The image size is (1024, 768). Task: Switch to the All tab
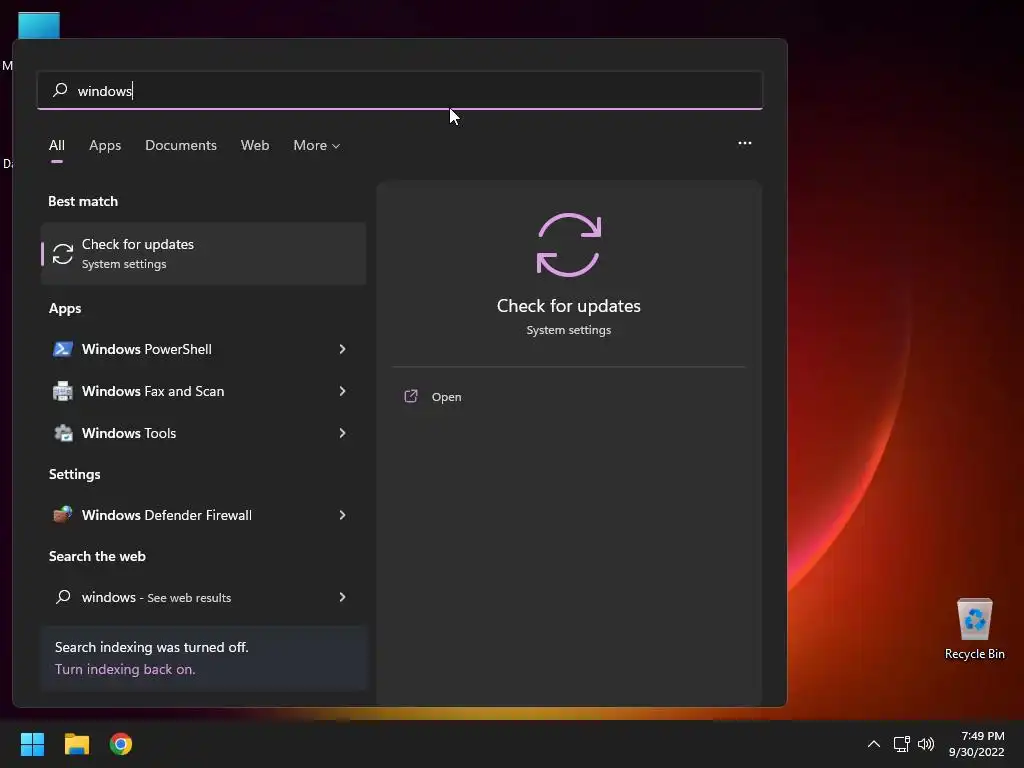[x=57, y=145]
